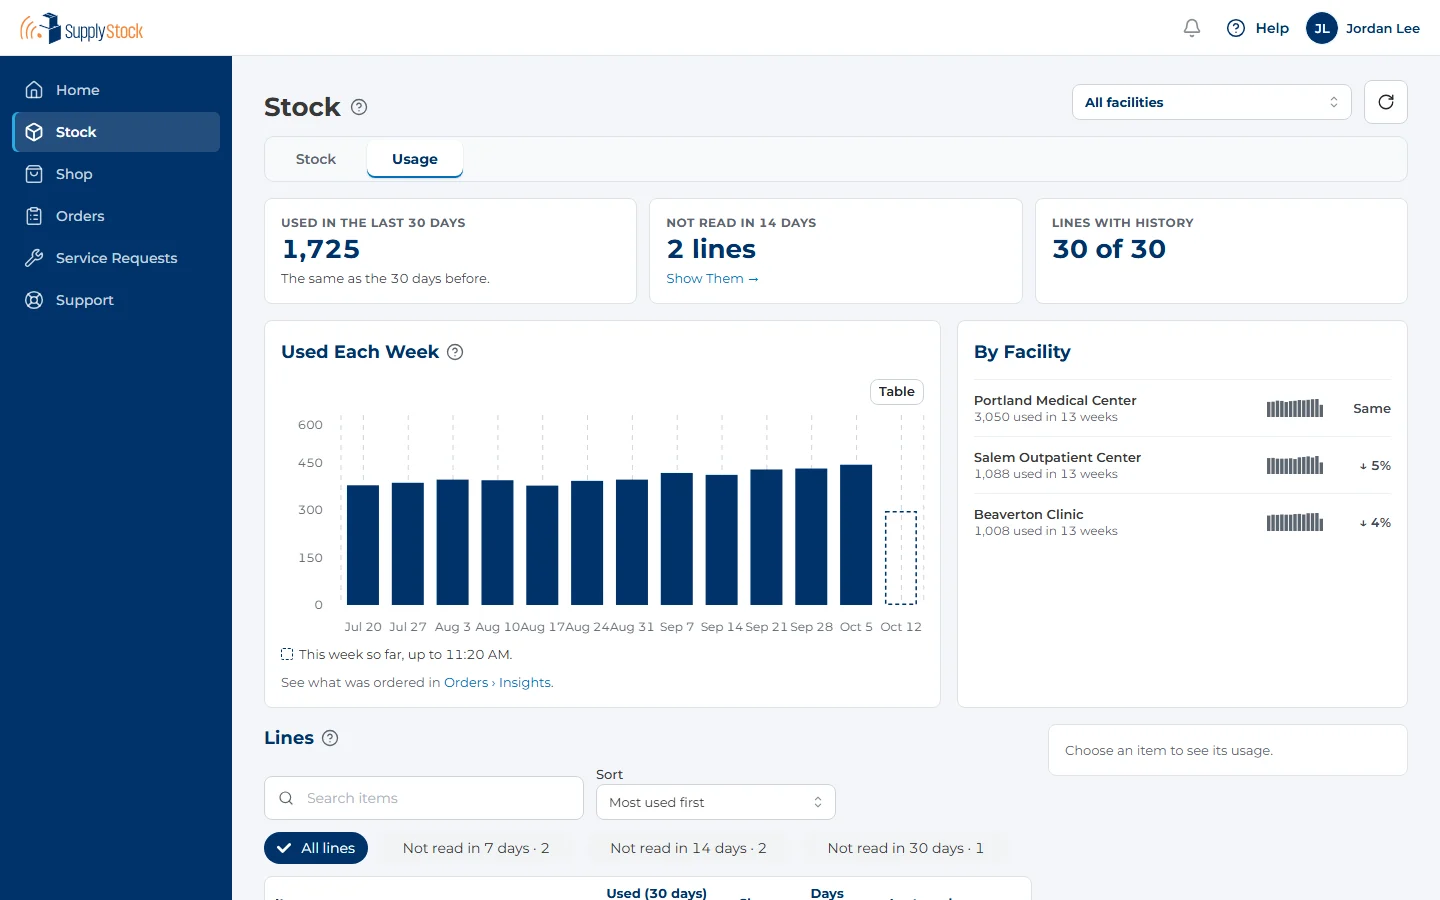Open the JL user avatar

tap(1322, 28)
